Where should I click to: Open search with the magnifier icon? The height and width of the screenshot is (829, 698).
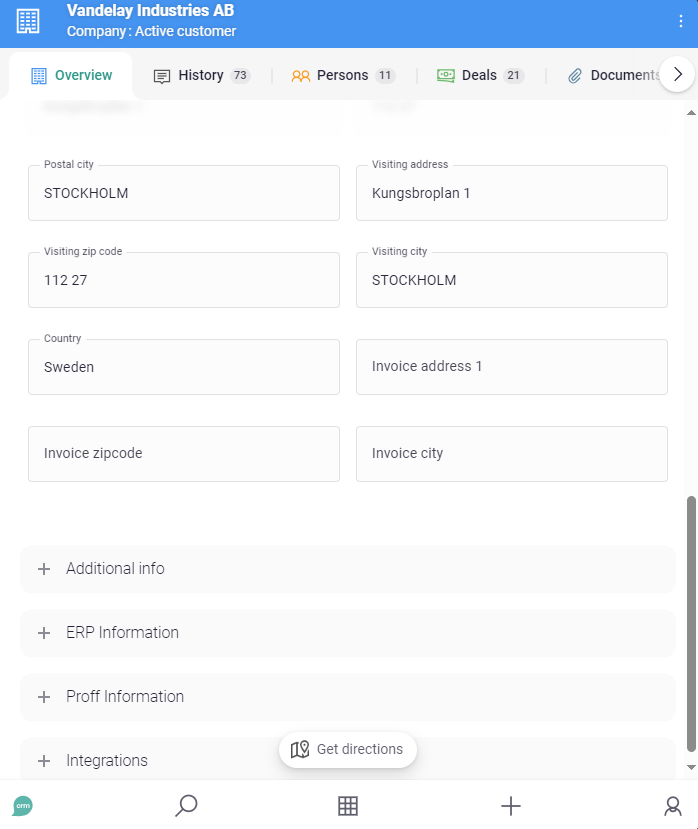point(186,805)
